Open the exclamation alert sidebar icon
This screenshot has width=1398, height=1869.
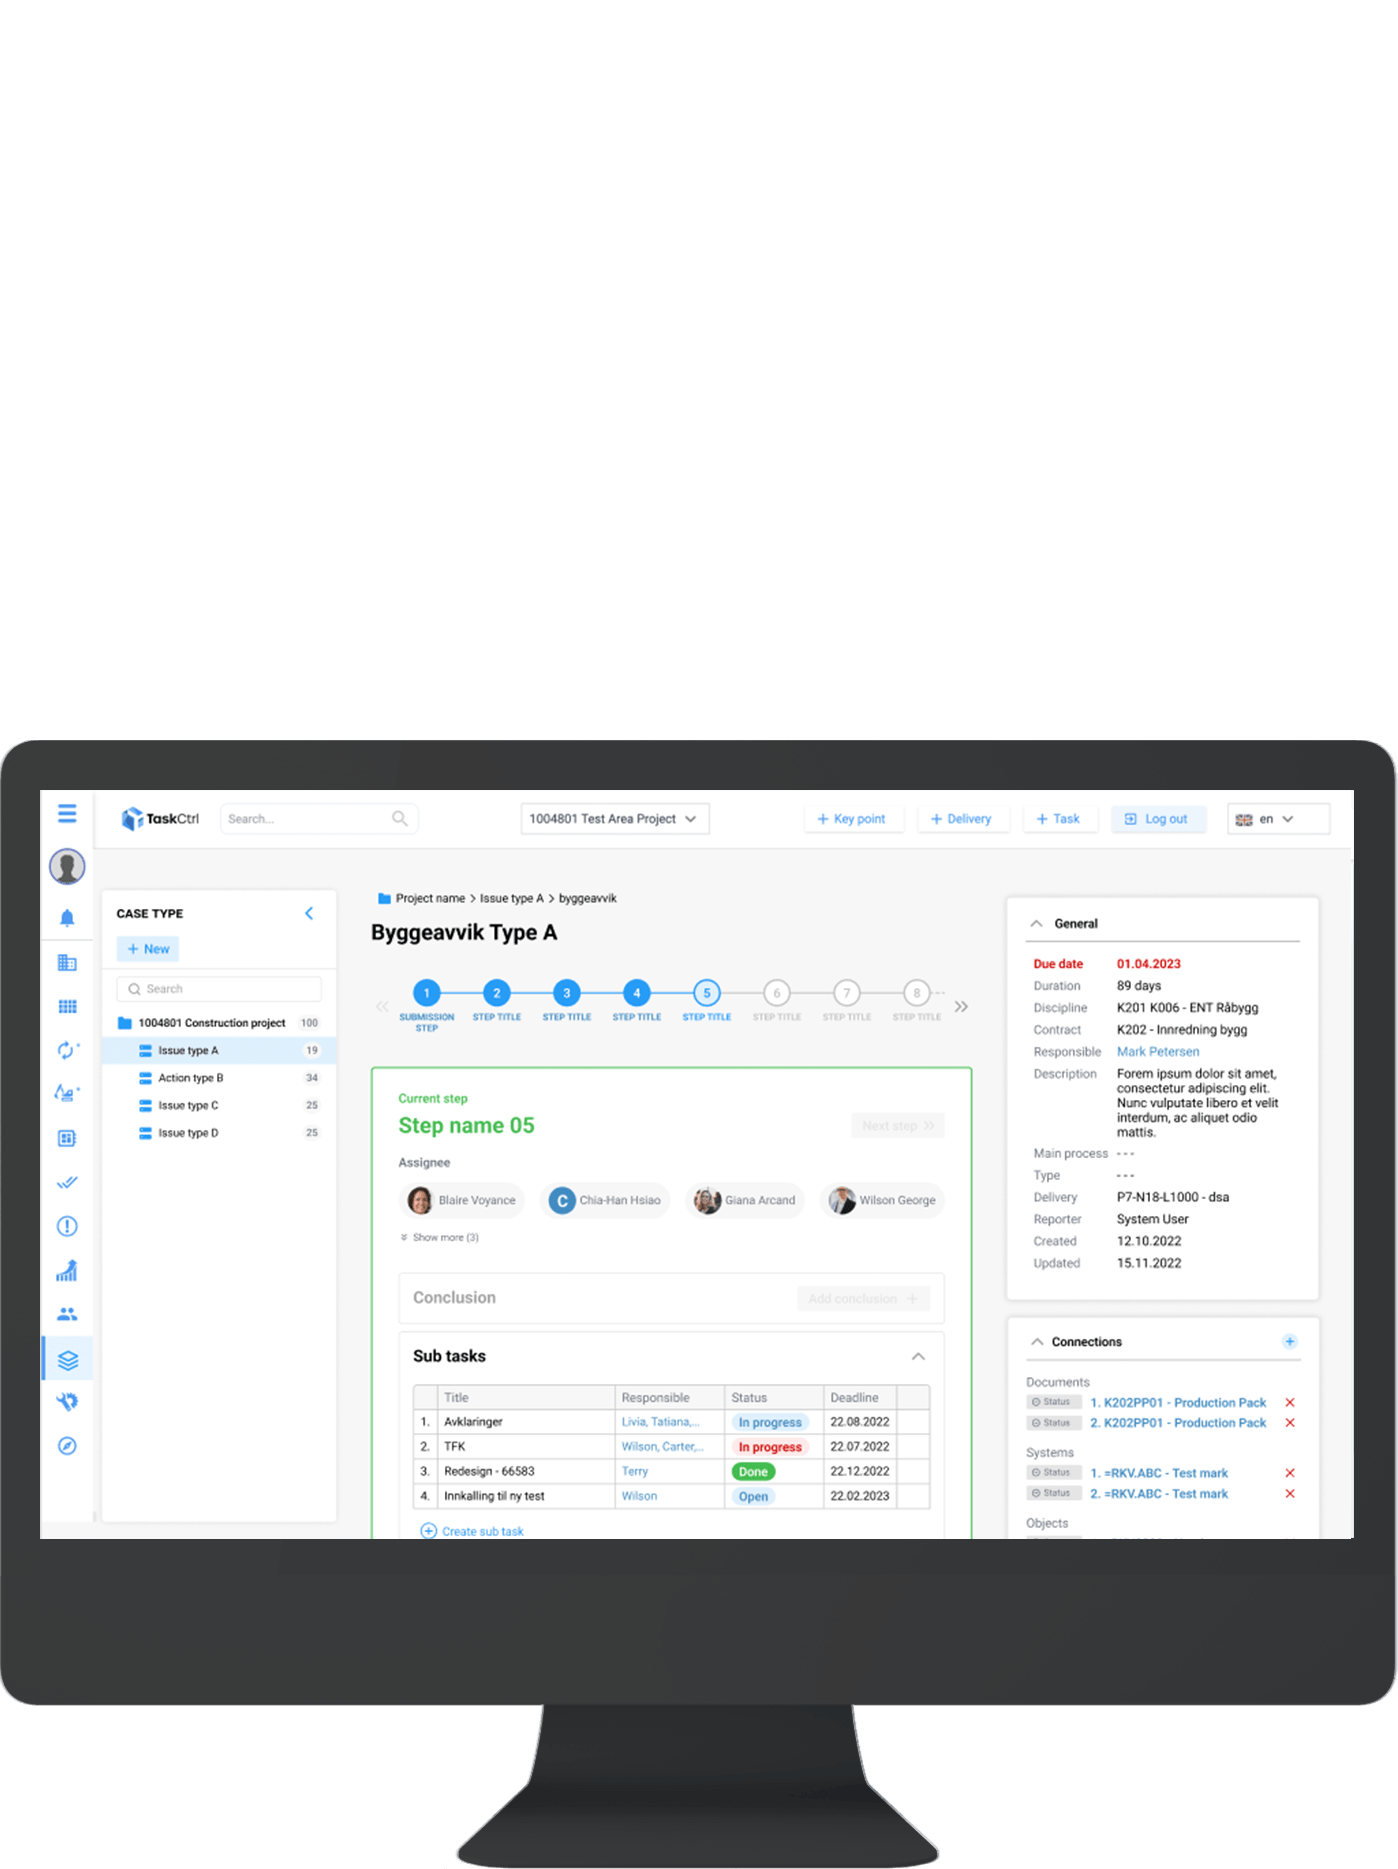[x=67, y=1226]
